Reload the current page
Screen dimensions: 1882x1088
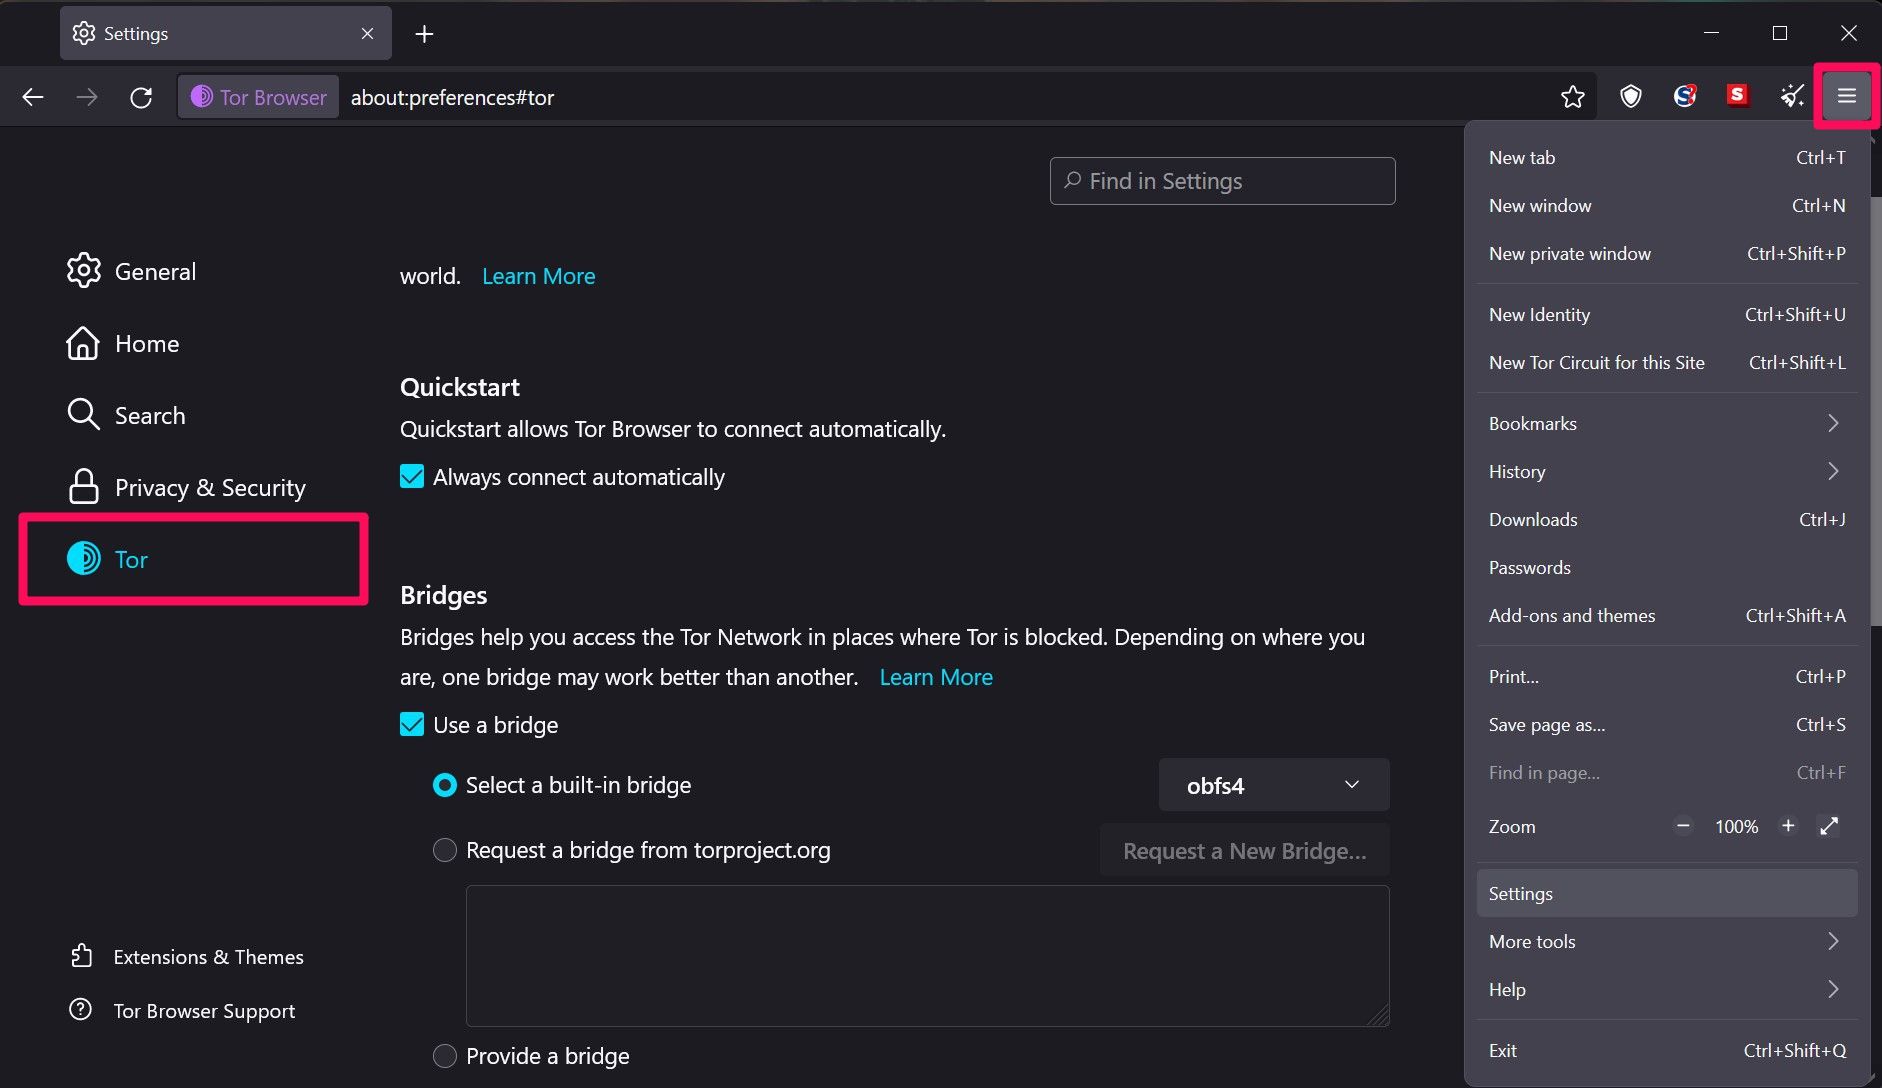click(x=141, y=97)
